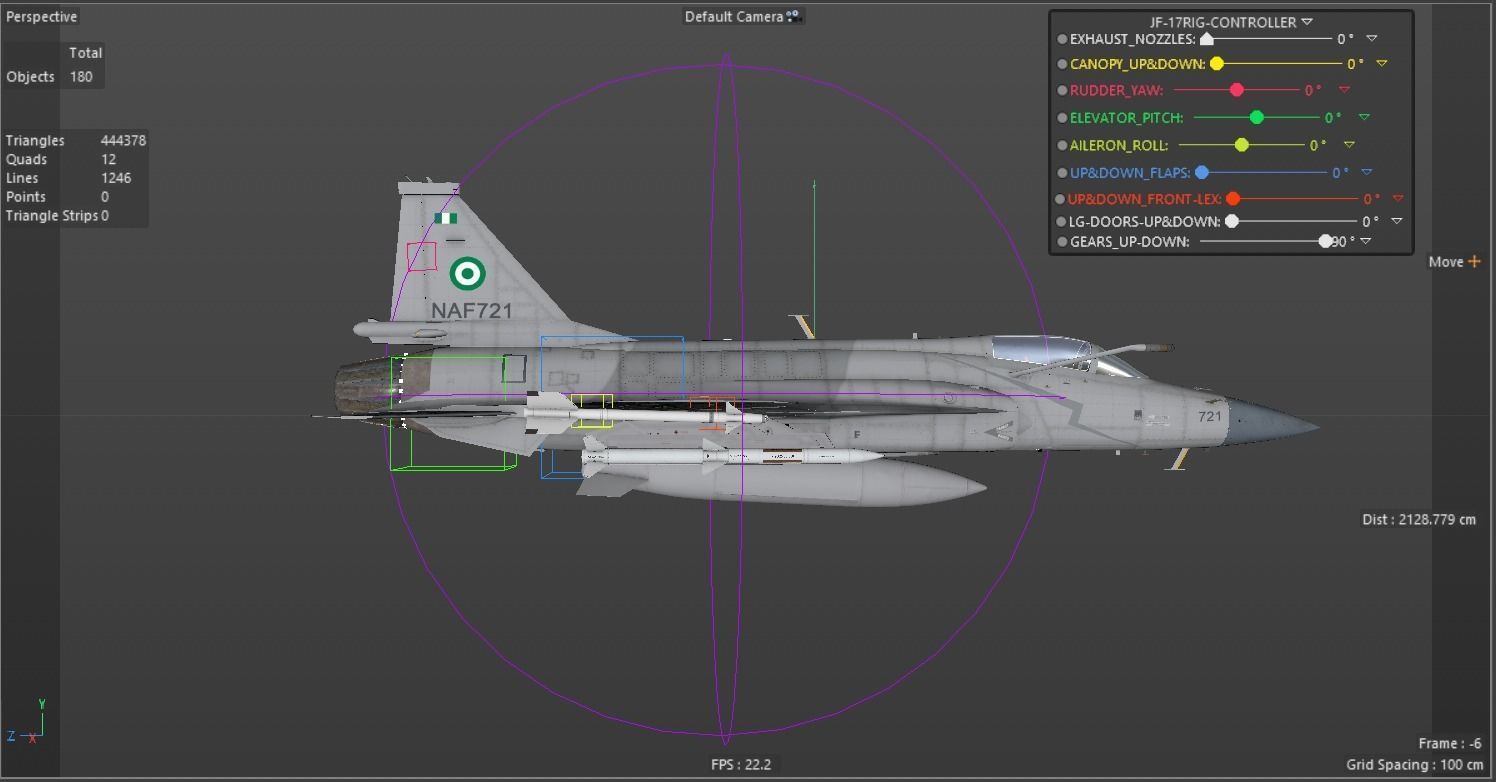
Task: Click the Move label in the viewport
Action: [1445, 262]
